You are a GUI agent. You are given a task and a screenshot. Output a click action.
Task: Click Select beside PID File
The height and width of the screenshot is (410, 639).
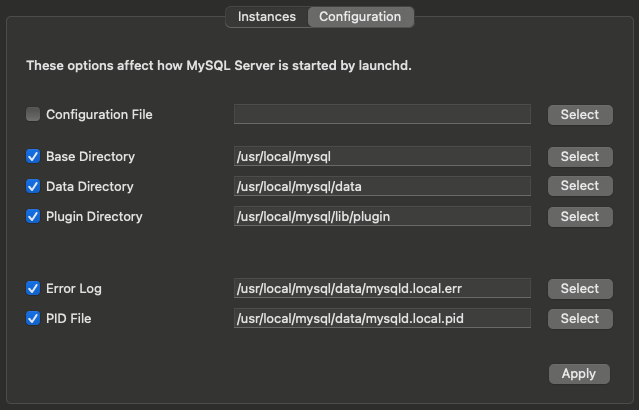point(580,319)
